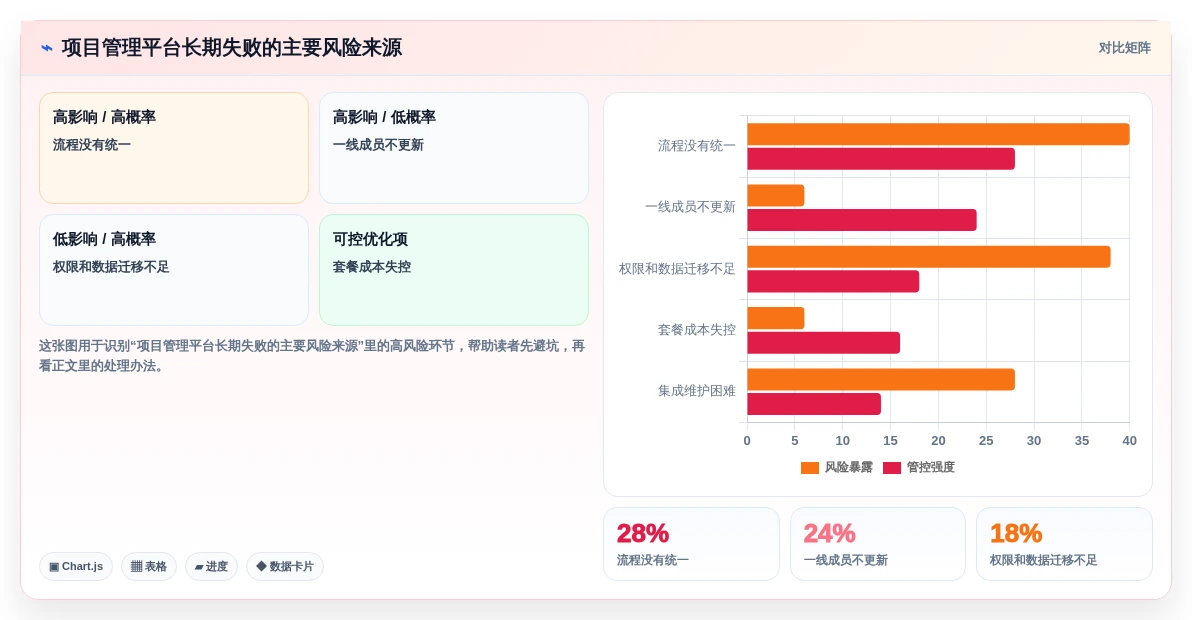Click the title 项目管理平台长期失败的主要风险来源

[x=231, y=48]
